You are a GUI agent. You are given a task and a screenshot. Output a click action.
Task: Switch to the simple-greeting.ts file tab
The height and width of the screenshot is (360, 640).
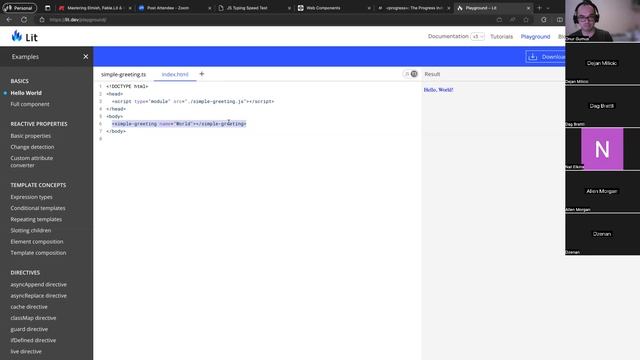[123, 74]
